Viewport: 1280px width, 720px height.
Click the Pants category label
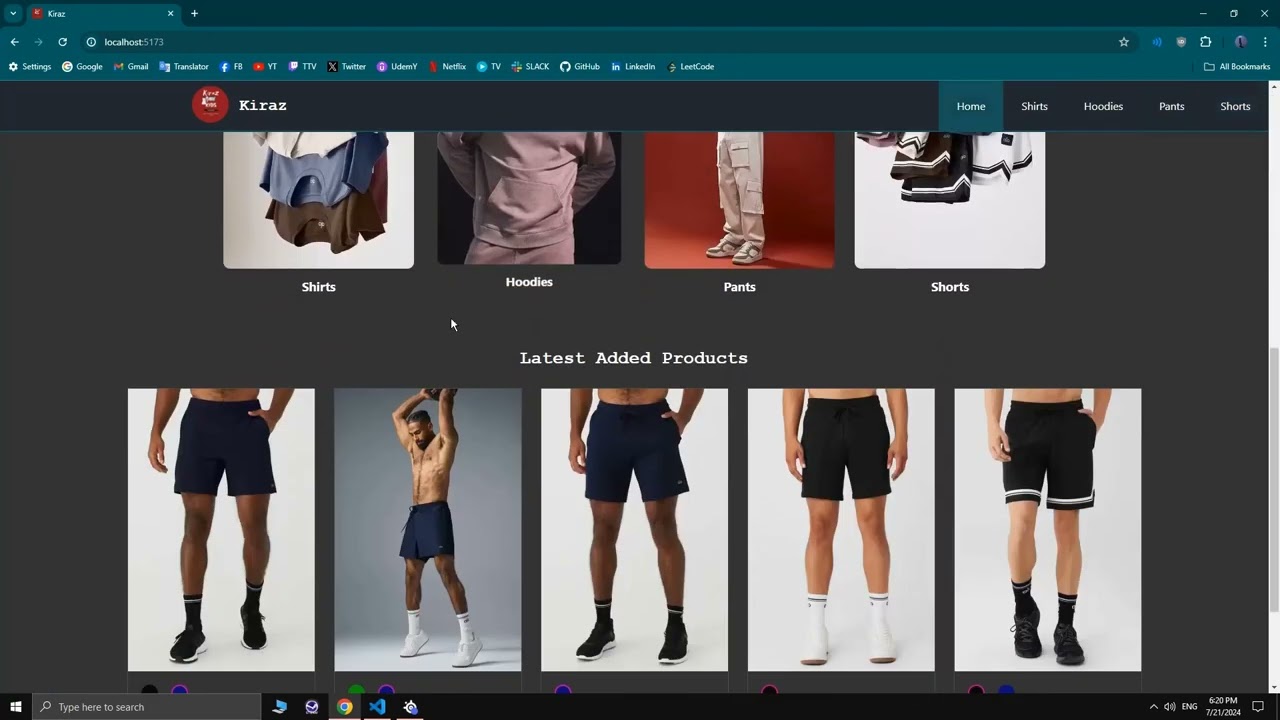739,287
